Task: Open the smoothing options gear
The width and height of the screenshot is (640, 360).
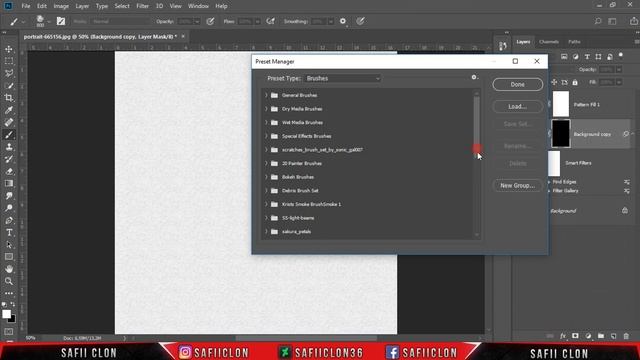Action: point(343,21)
